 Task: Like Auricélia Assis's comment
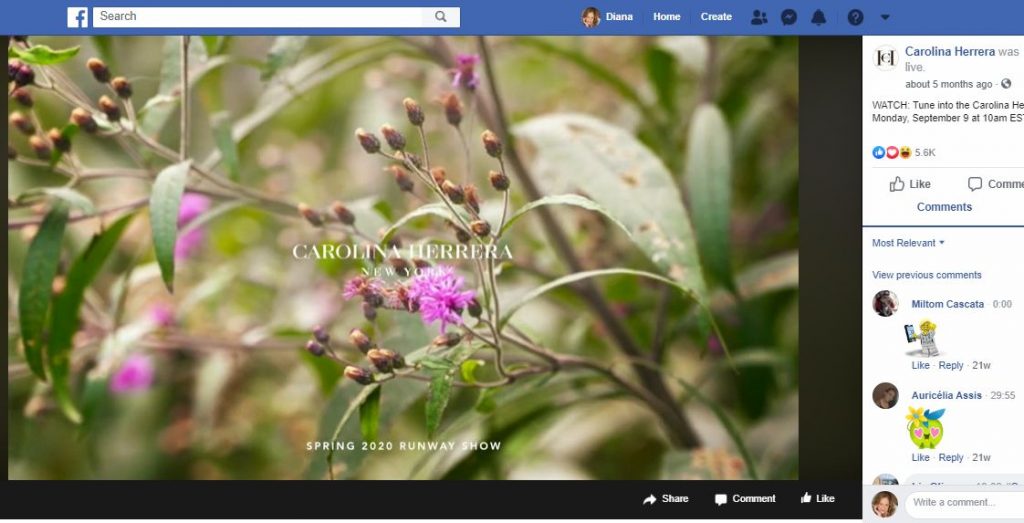920,458
